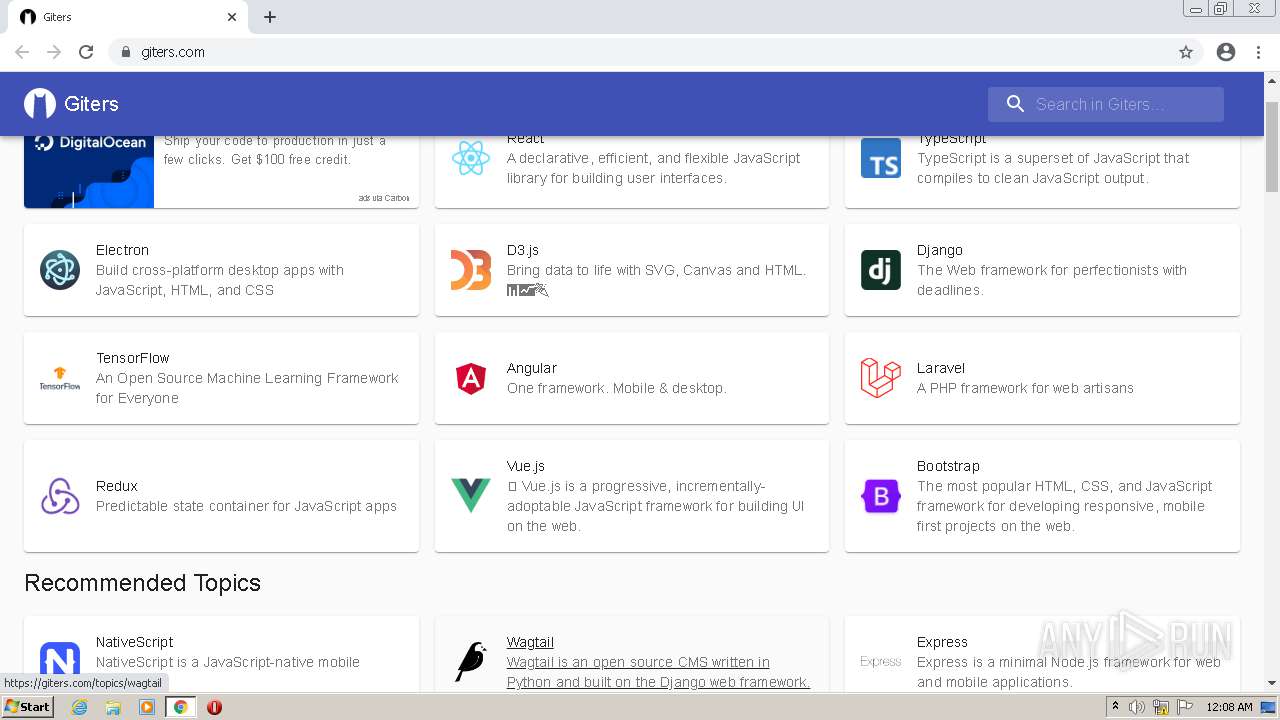Open the Electron topic title
This screenshot has height=720, width=1280.
tap(122, 250)
